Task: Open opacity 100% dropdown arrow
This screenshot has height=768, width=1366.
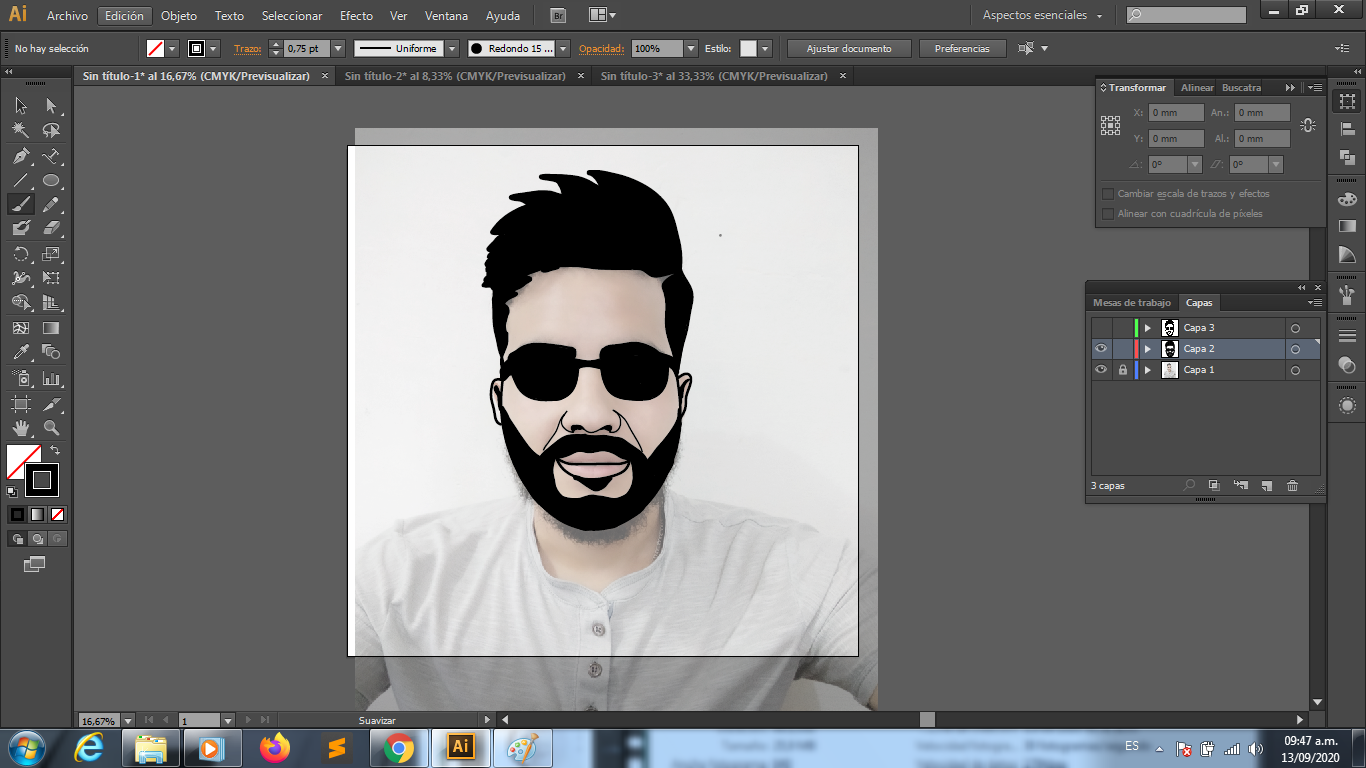Action: [x=690, y=48]
